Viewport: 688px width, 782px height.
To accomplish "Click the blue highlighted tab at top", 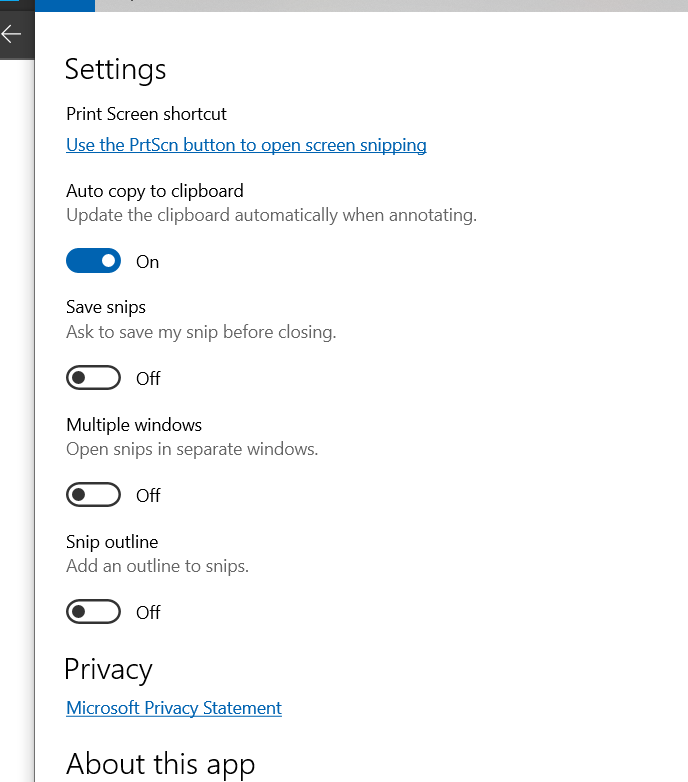I will (64, 5).
